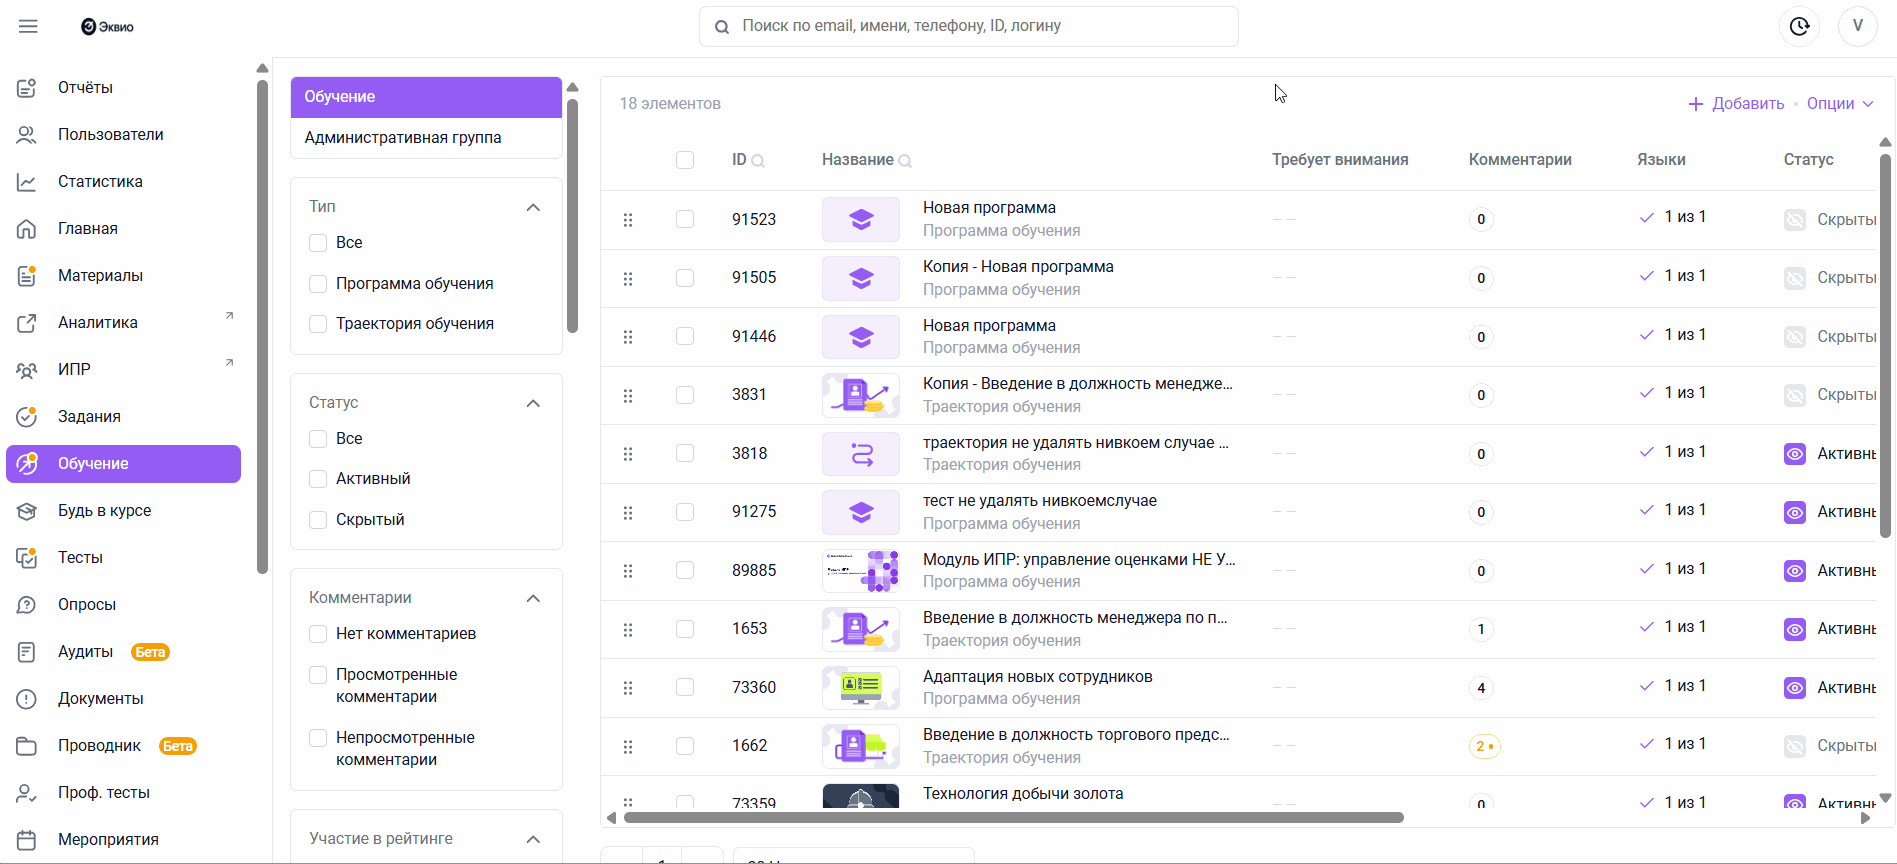Screen dimensions: 1897x864
Task: Check Скрытый status filter
Action: pos(318,520)
